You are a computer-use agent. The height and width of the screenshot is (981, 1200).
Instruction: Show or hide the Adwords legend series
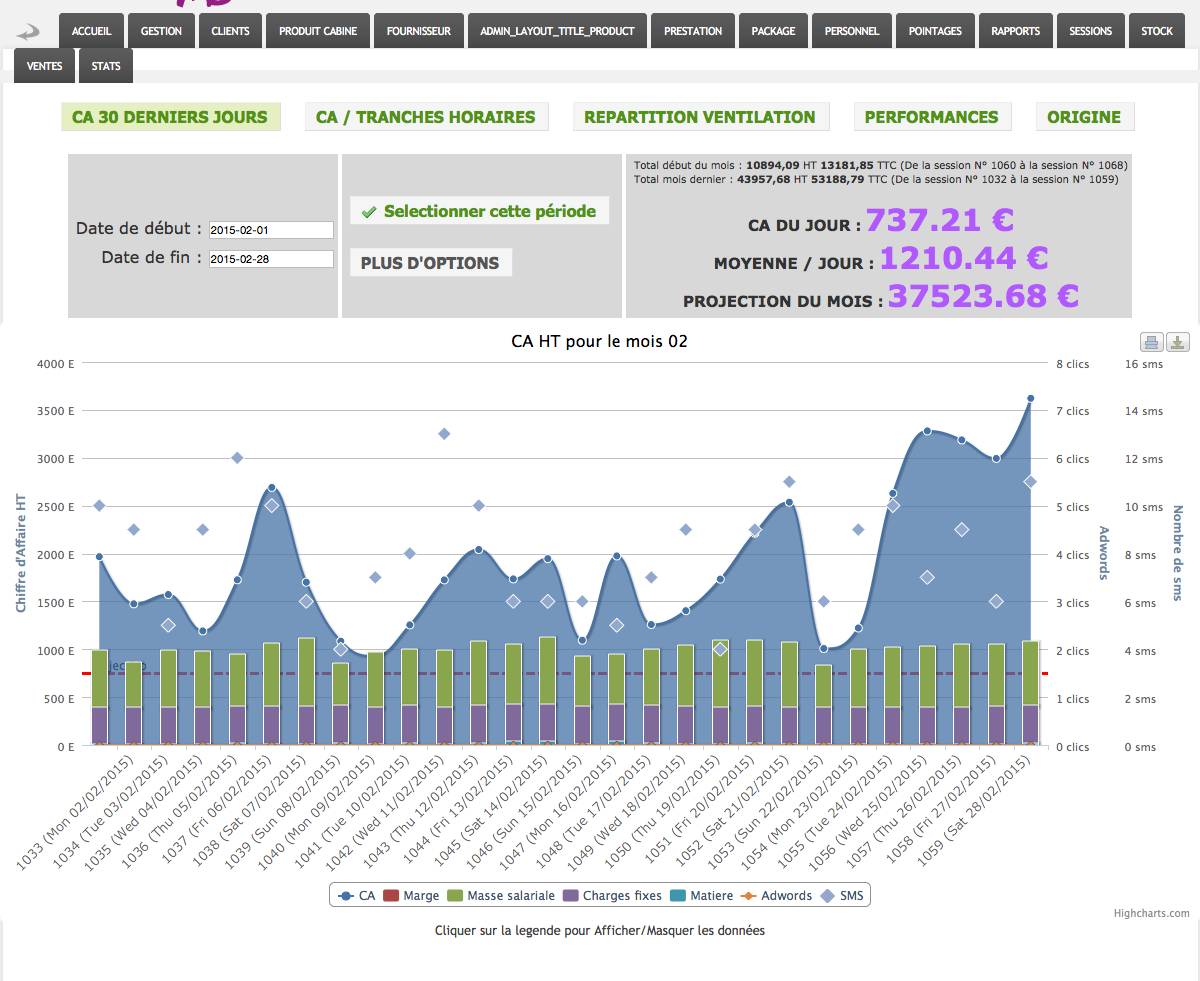(x=776, y=895)
